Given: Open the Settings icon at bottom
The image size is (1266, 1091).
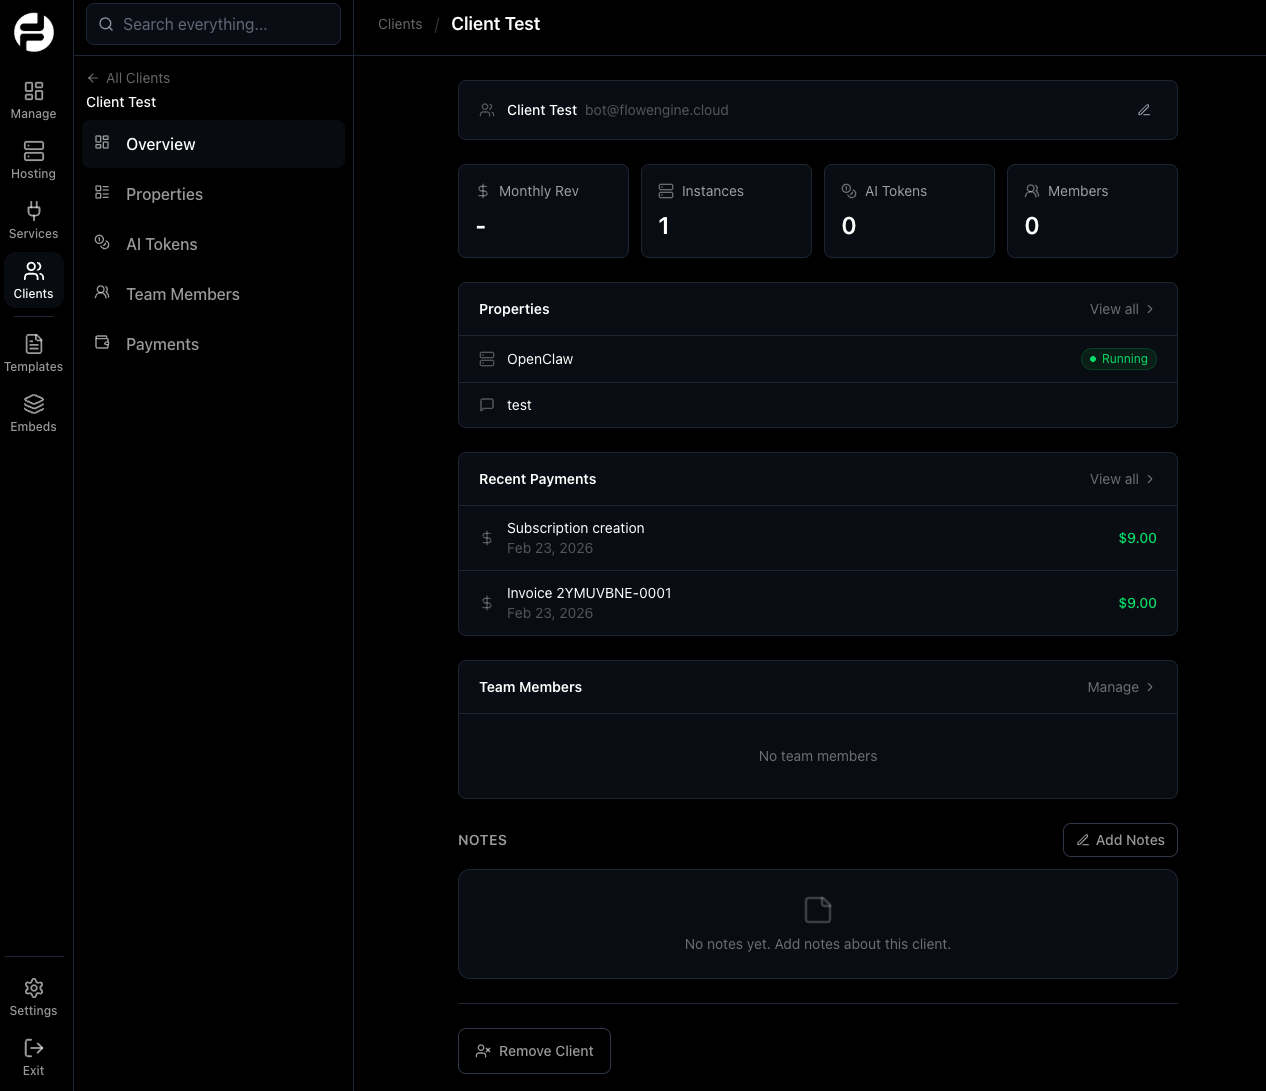Looking at the screenshot, I should (x=33, y=988).
